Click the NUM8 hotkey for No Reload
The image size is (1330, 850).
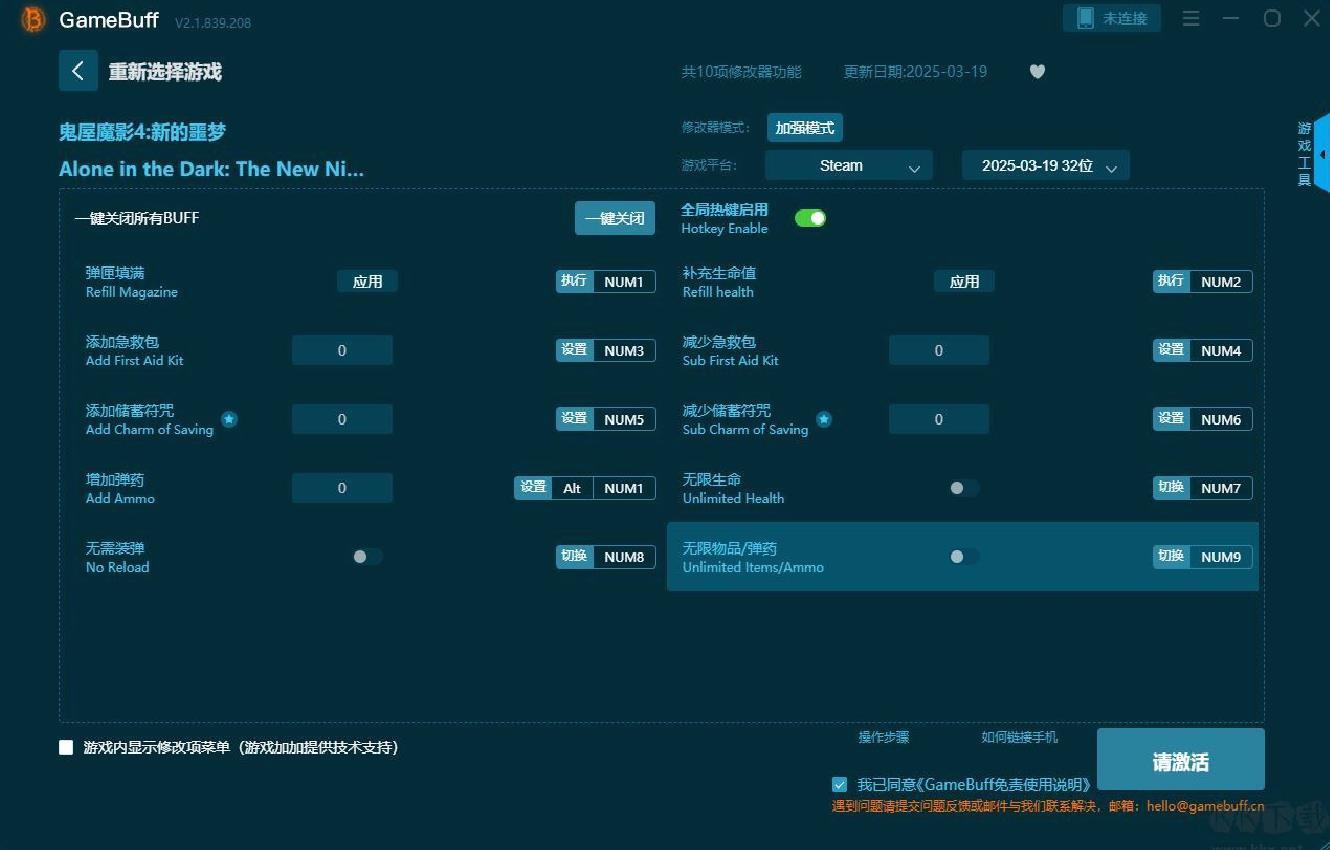pos(624,557)
